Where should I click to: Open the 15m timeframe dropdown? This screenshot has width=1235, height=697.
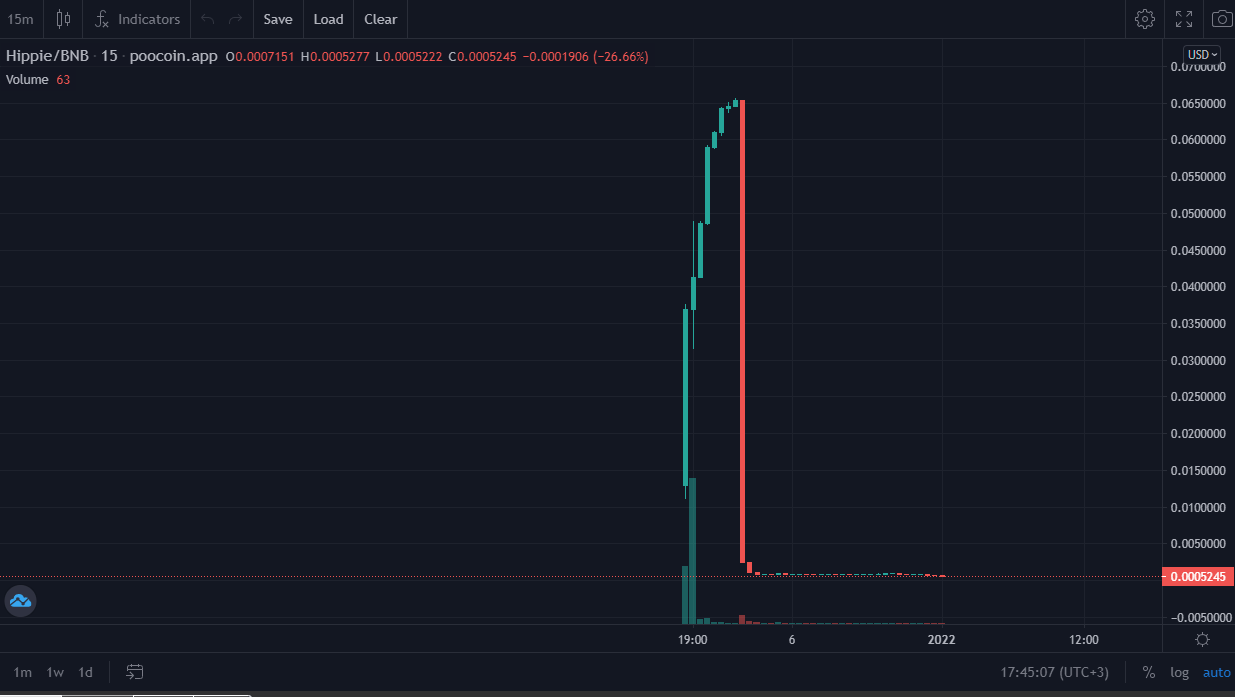[x=20, y=19]
